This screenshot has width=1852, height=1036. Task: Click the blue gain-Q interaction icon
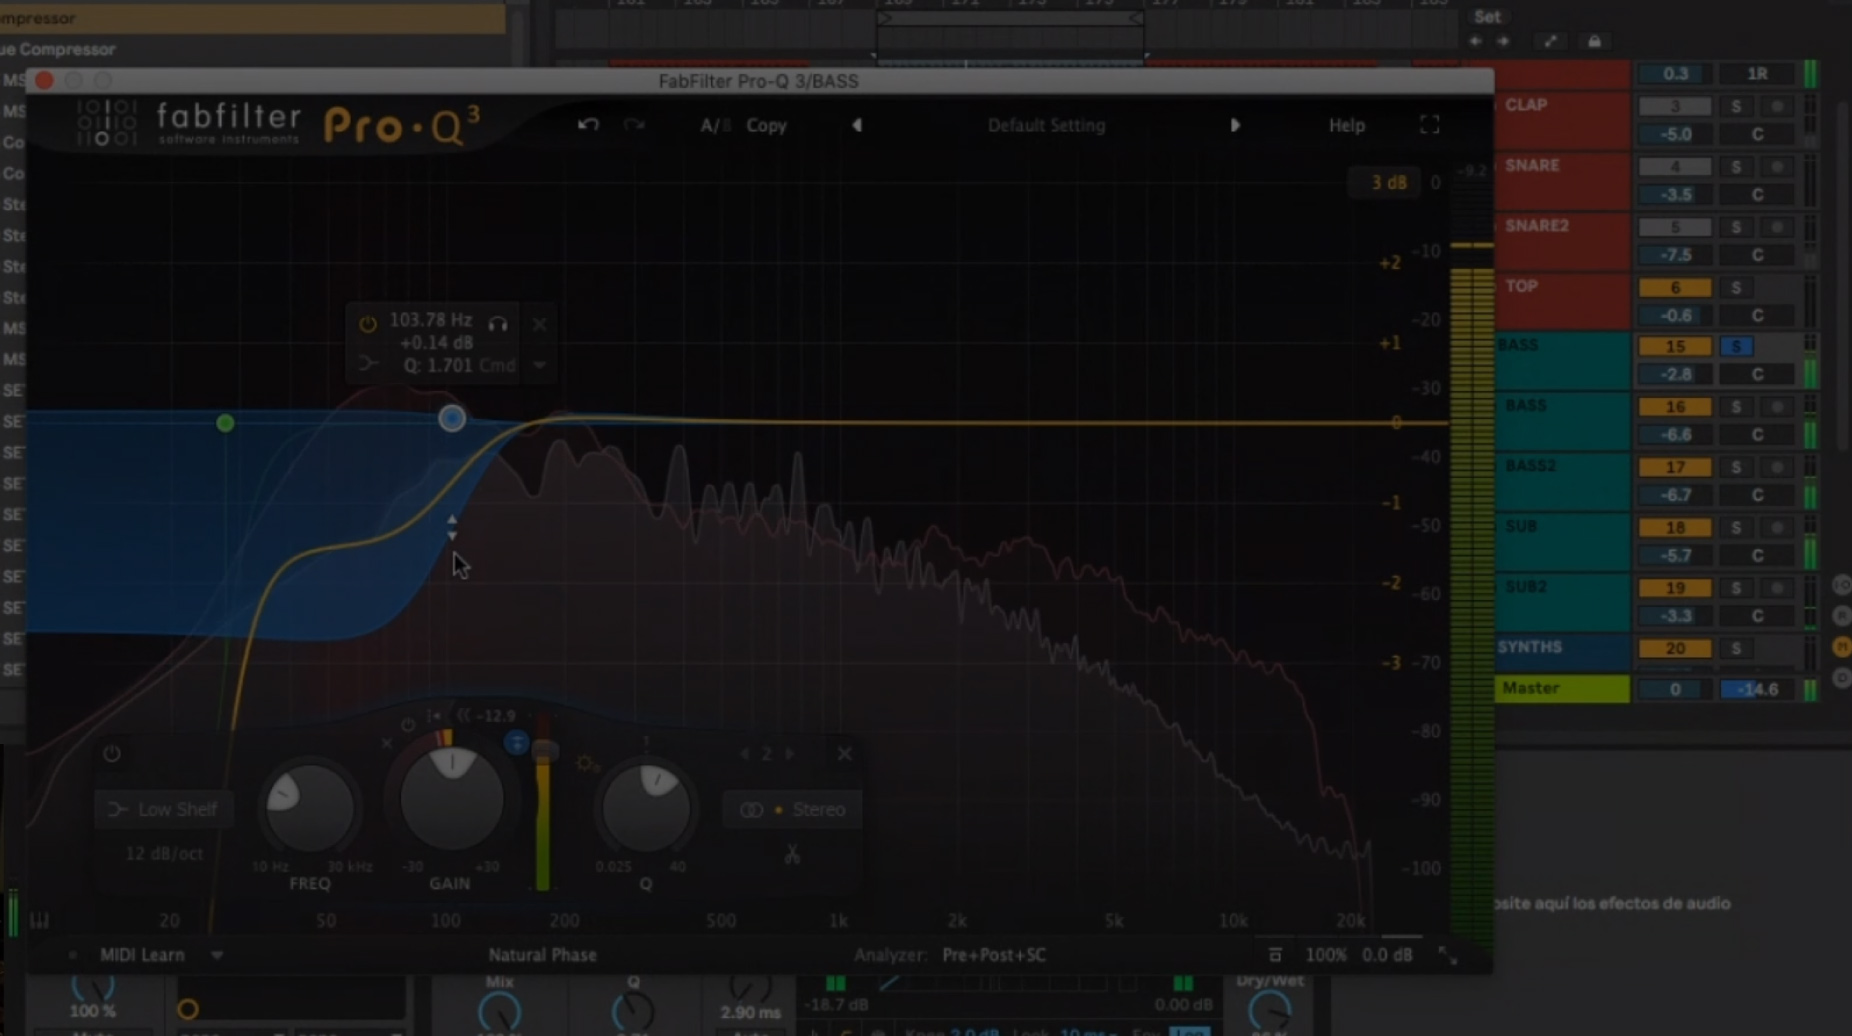pyautogui.click(x=516, y=742)
